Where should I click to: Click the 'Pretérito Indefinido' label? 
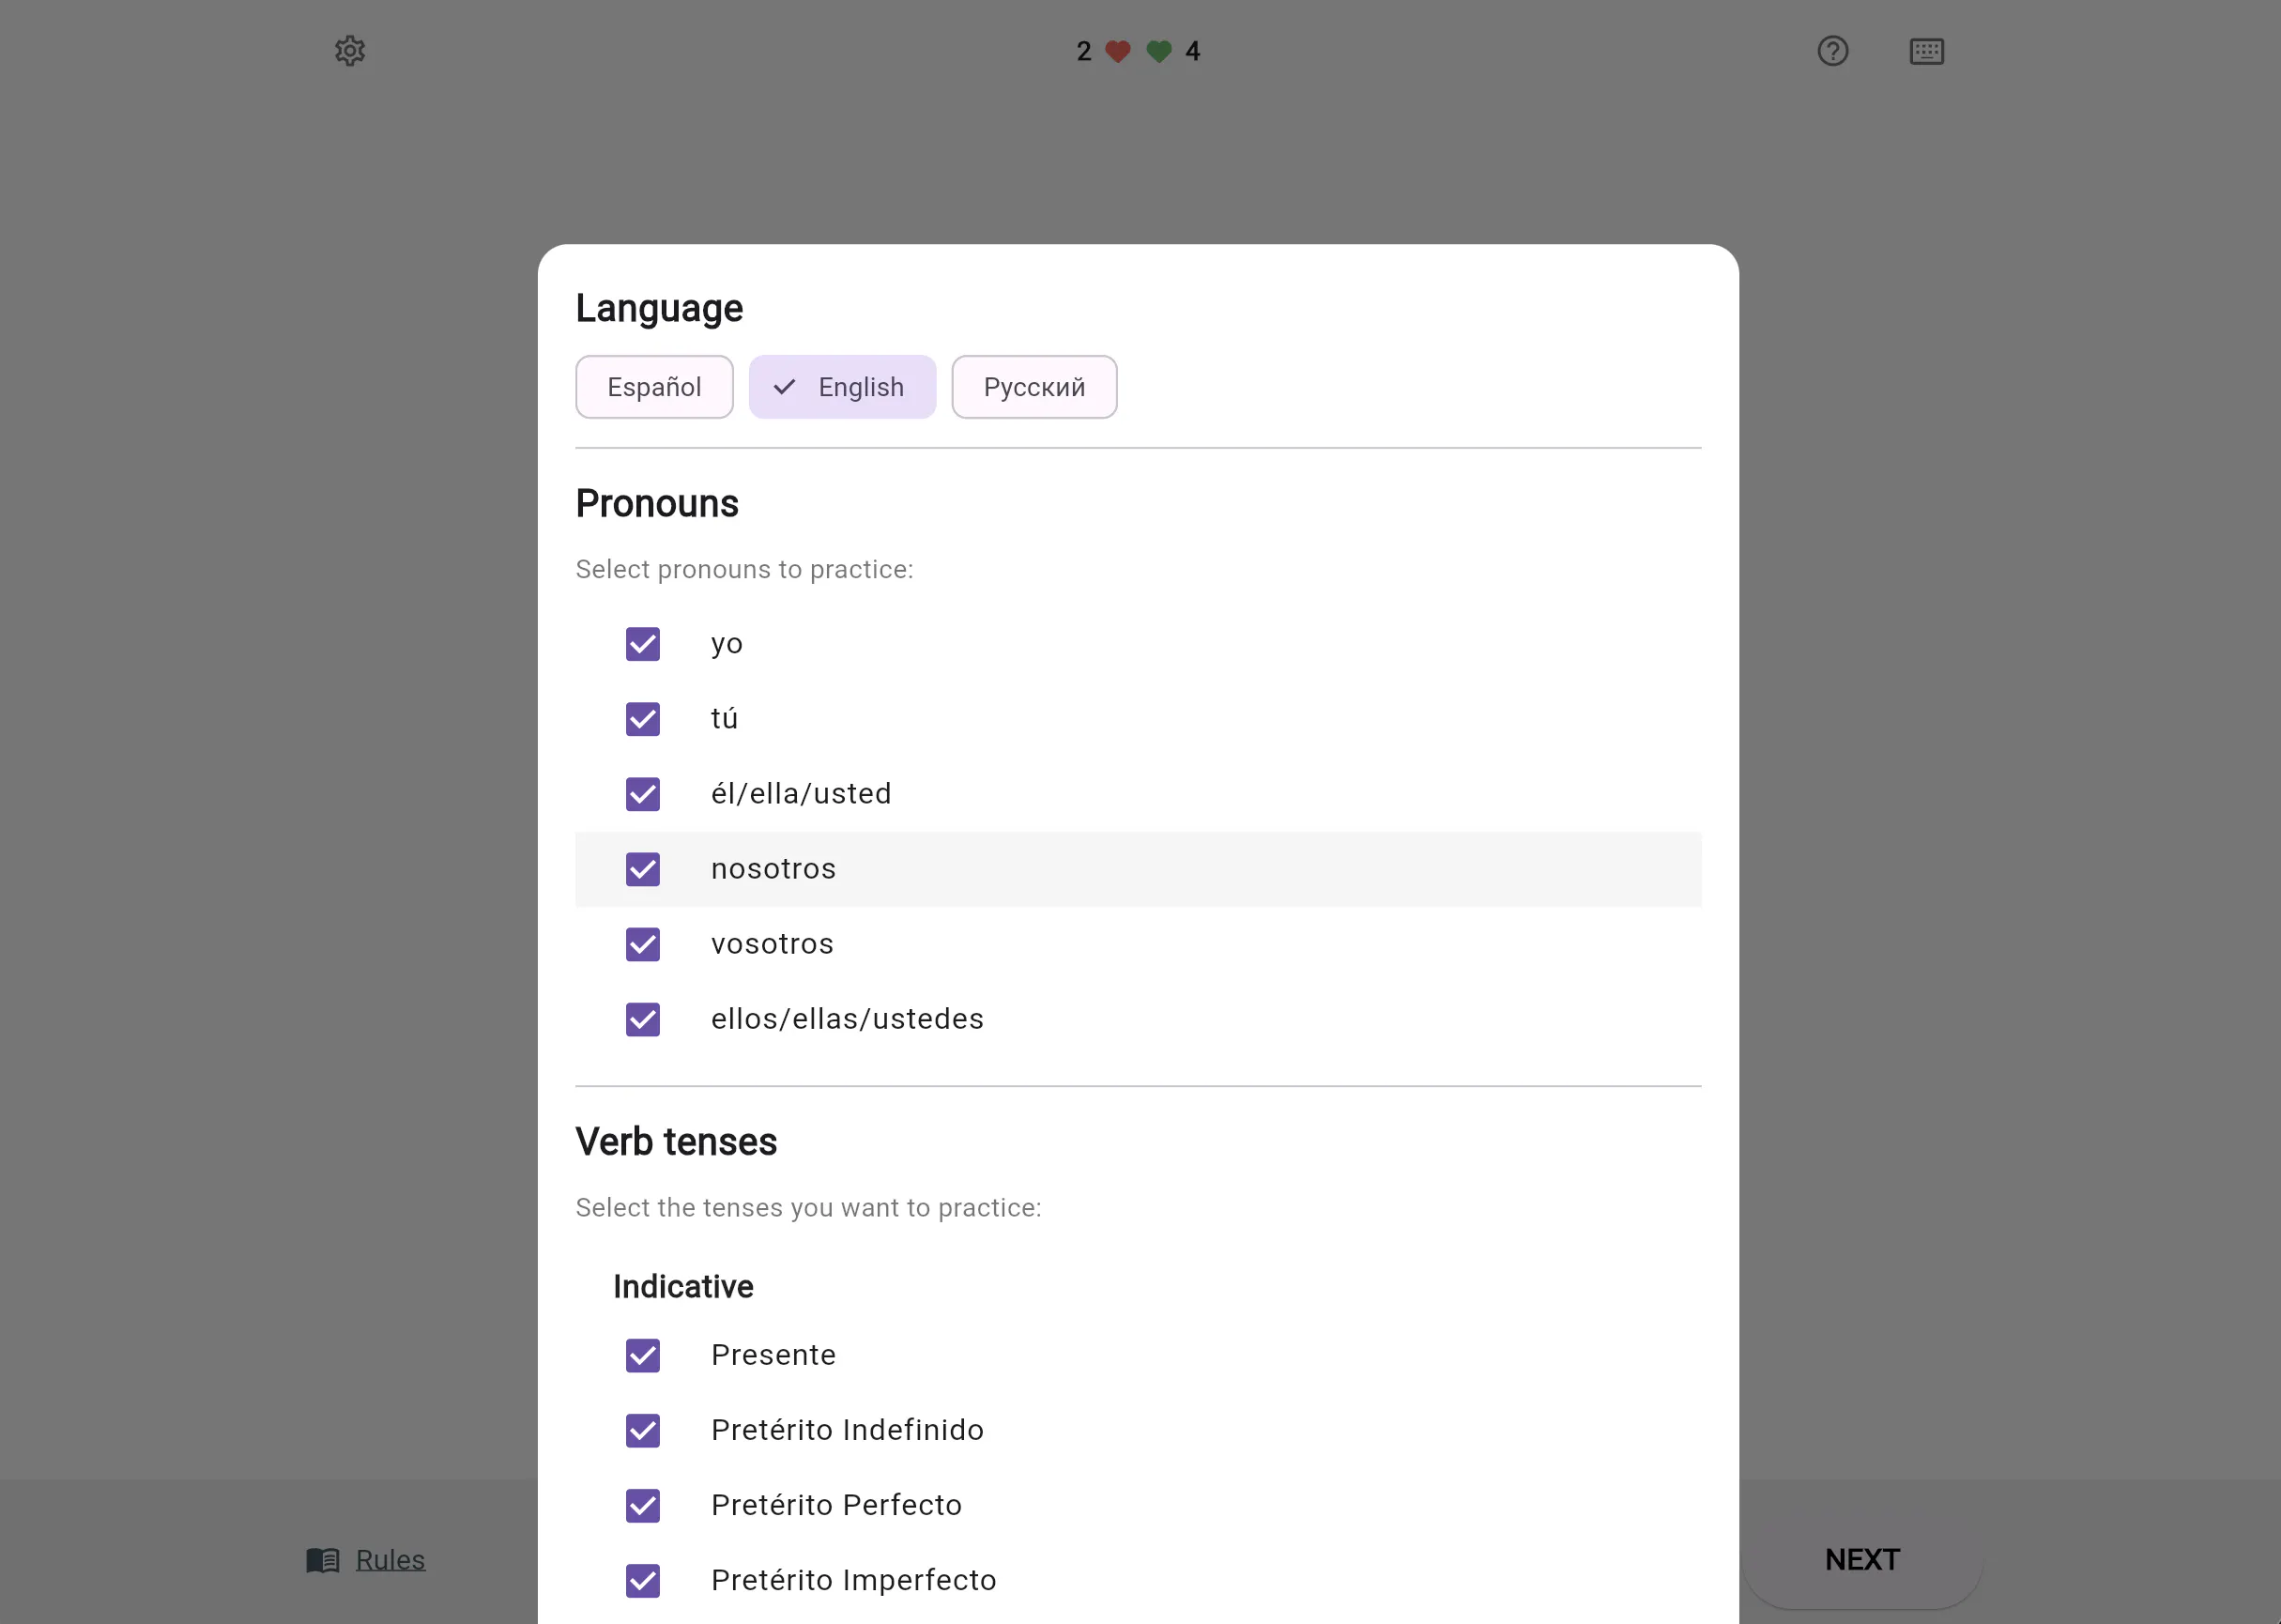pyautogui.click(x=847, y=1430)
